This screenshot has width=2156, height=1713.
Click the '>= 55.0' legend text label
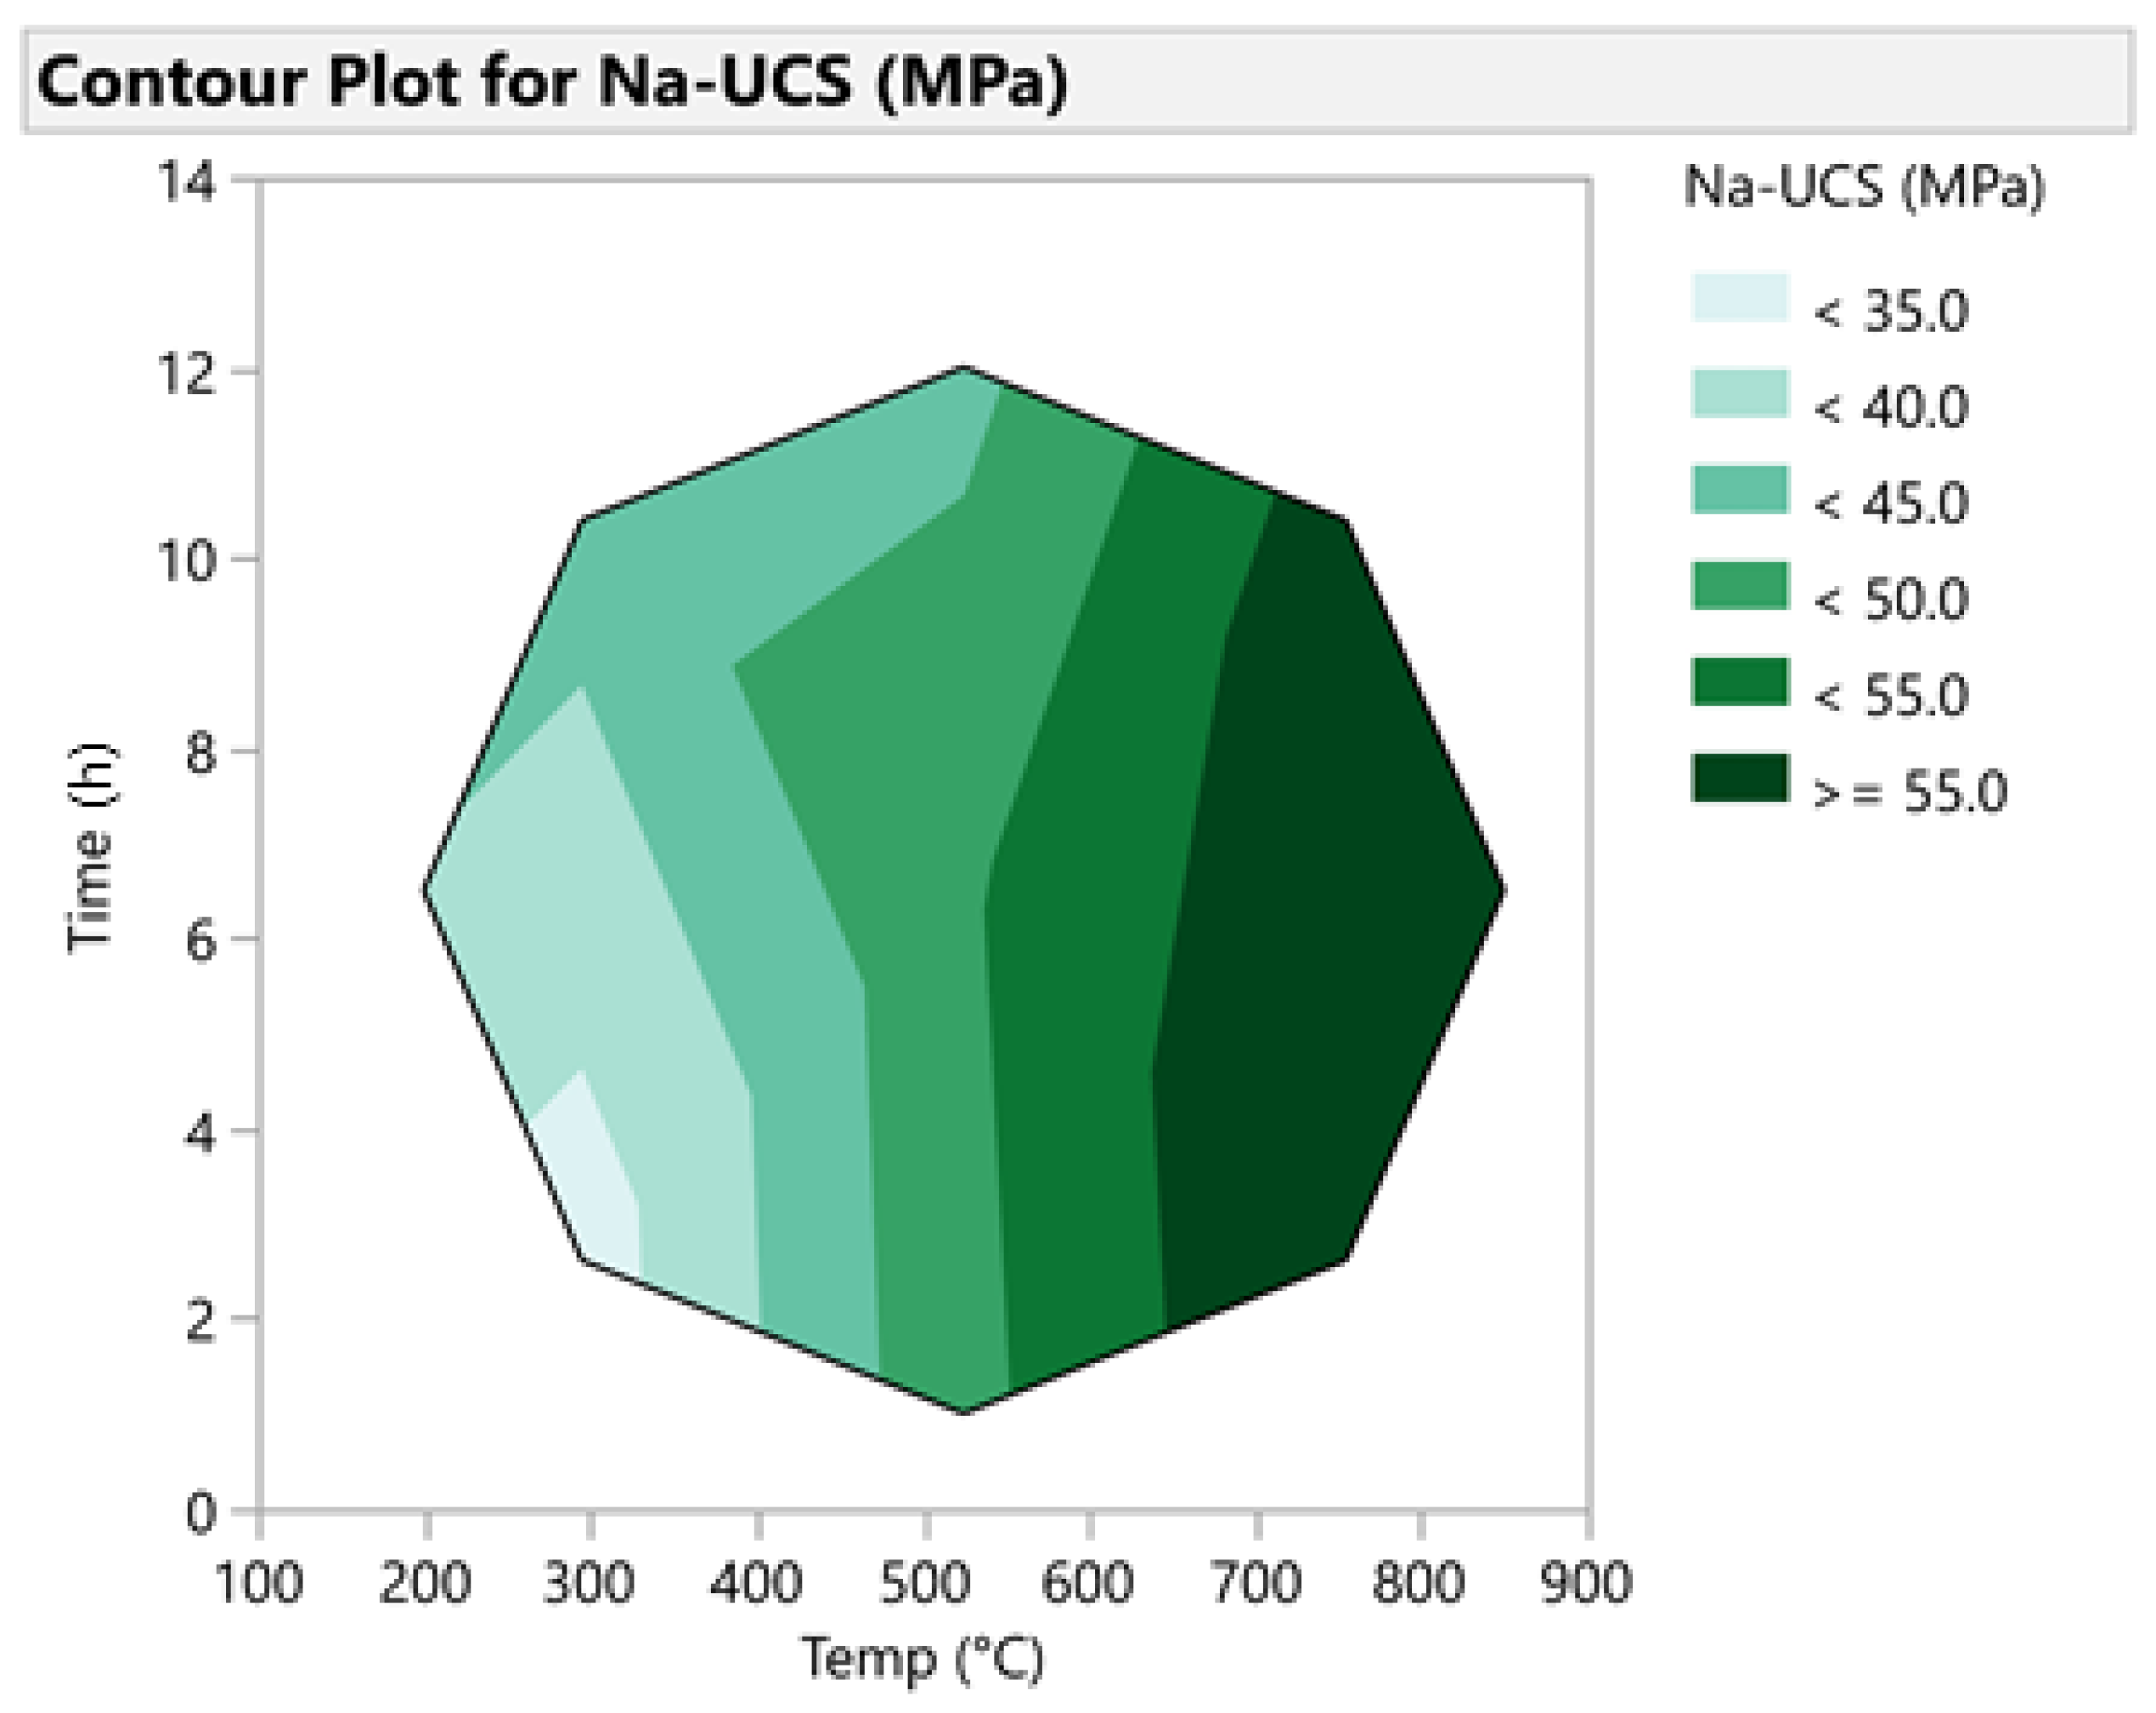1909,791
